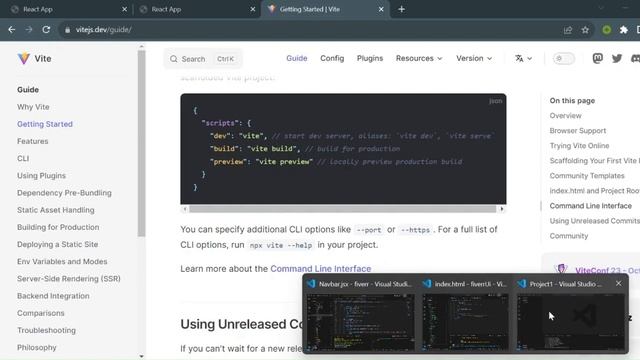
Task: Open CLI in the sidebar
Action: (x=23, y=158)
